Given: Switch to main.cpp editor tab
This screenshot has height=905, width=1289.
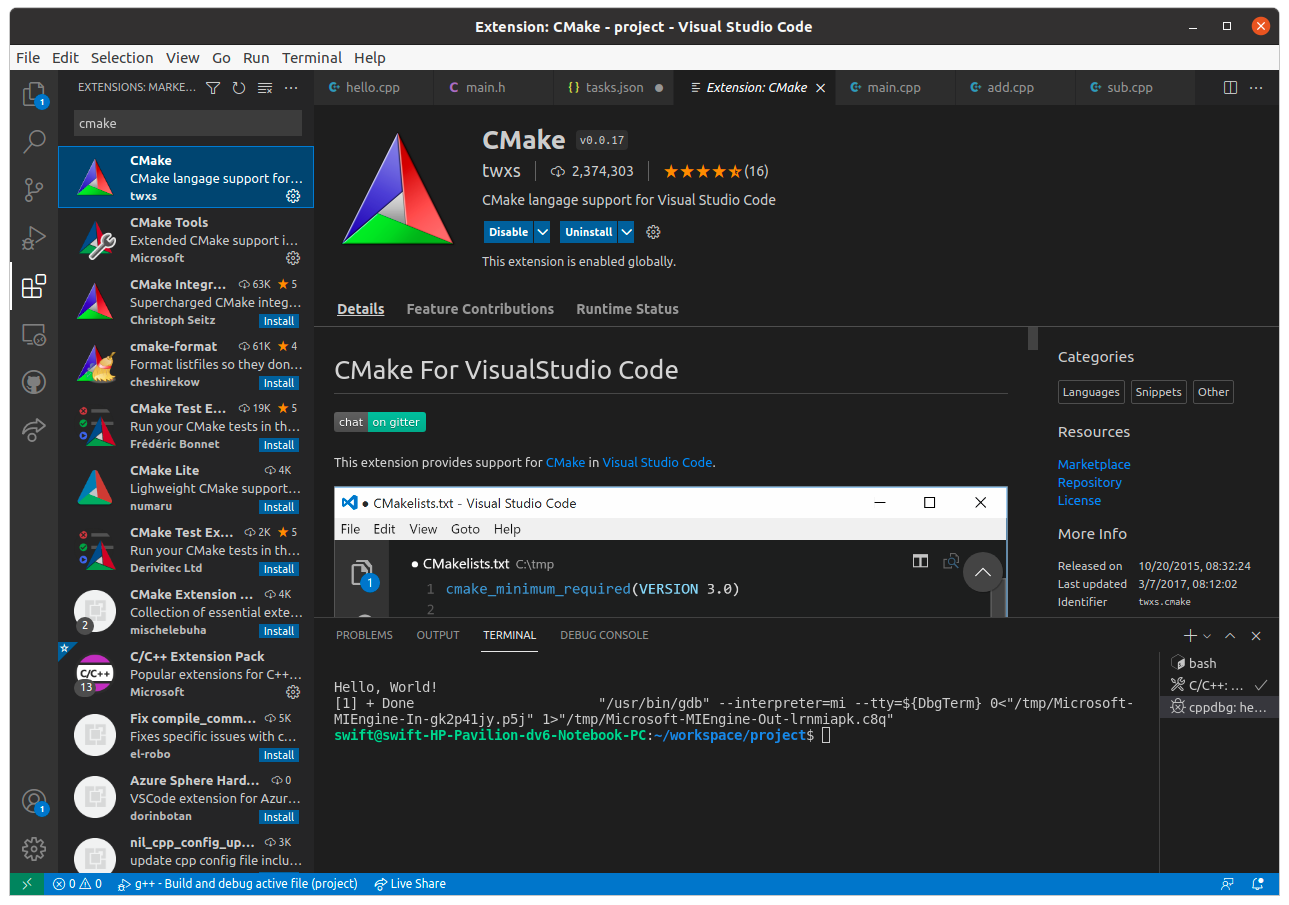Looking at the screenshot, I should pos(895,88).
